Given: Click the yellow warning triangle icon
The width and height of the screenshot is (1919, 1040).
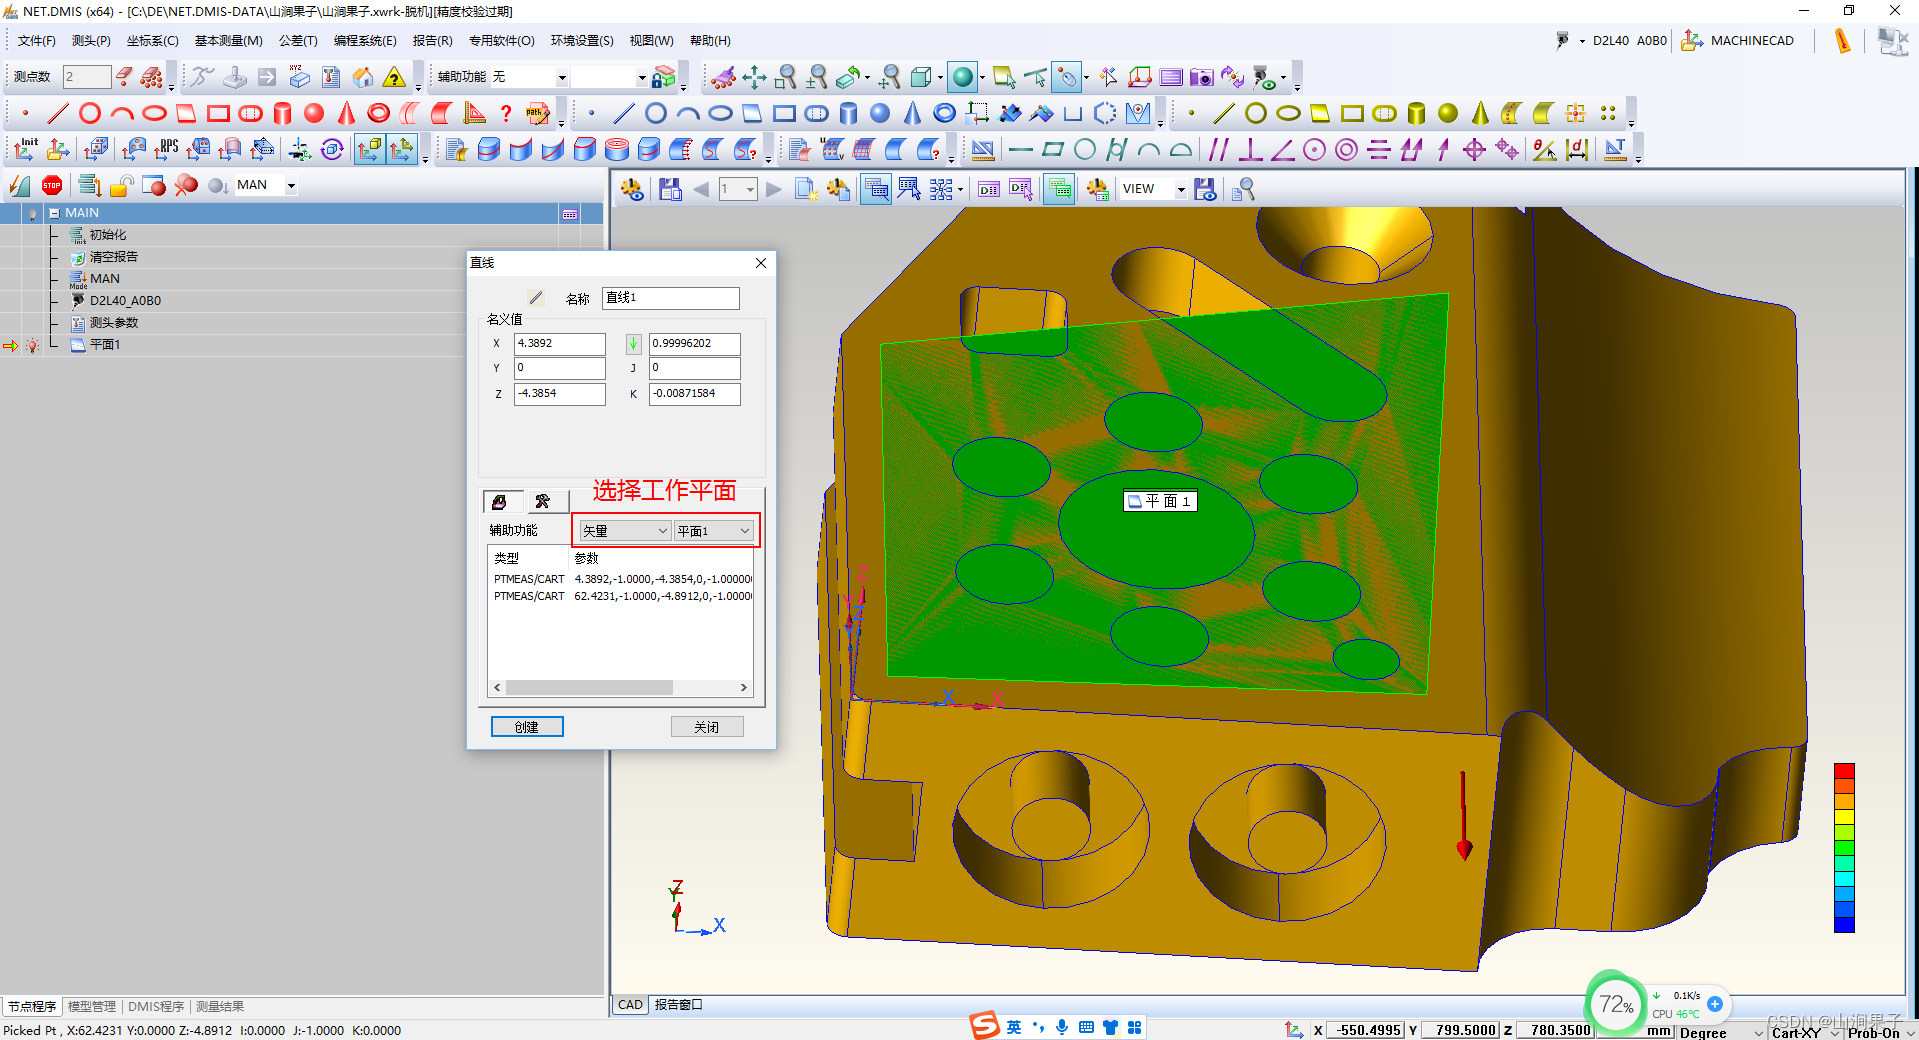Looking at the screenshot, I should click(395, 77).
